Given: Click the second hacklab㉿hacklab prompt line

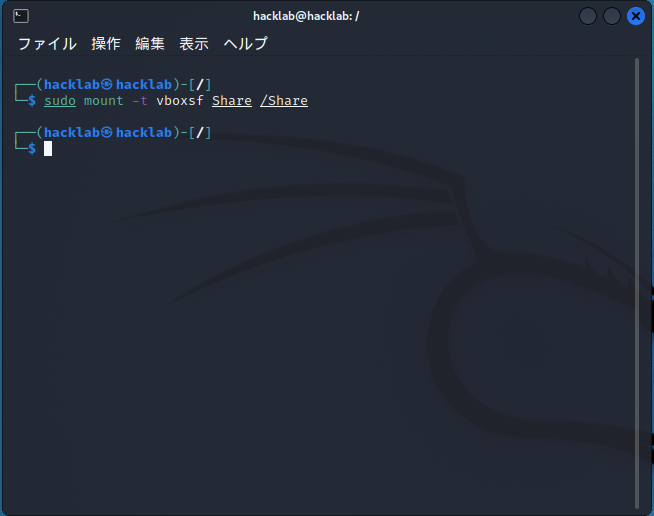Looking at the screenshot, I should [113, 133].
